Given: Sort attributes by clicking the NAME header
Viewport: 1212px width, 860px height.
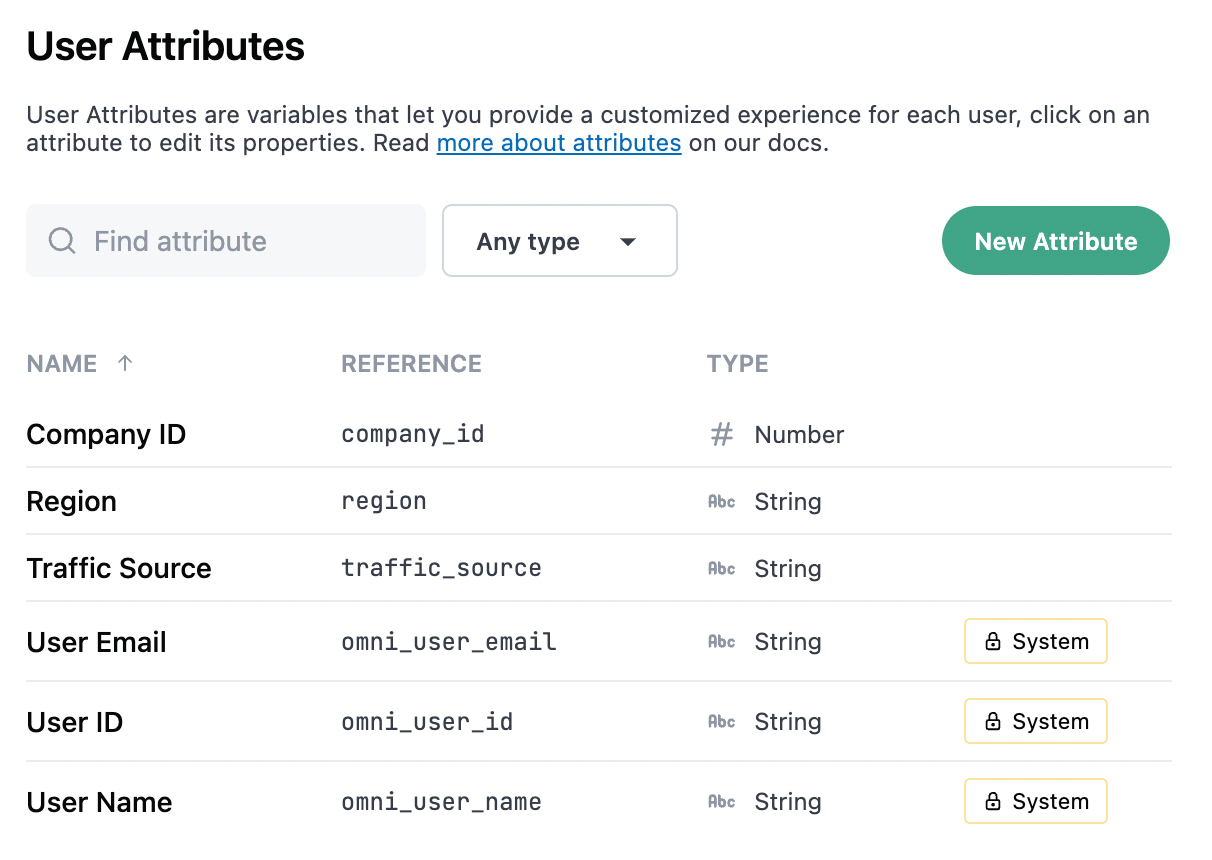Looking at the screenshot, I should (x=62, y=363).
